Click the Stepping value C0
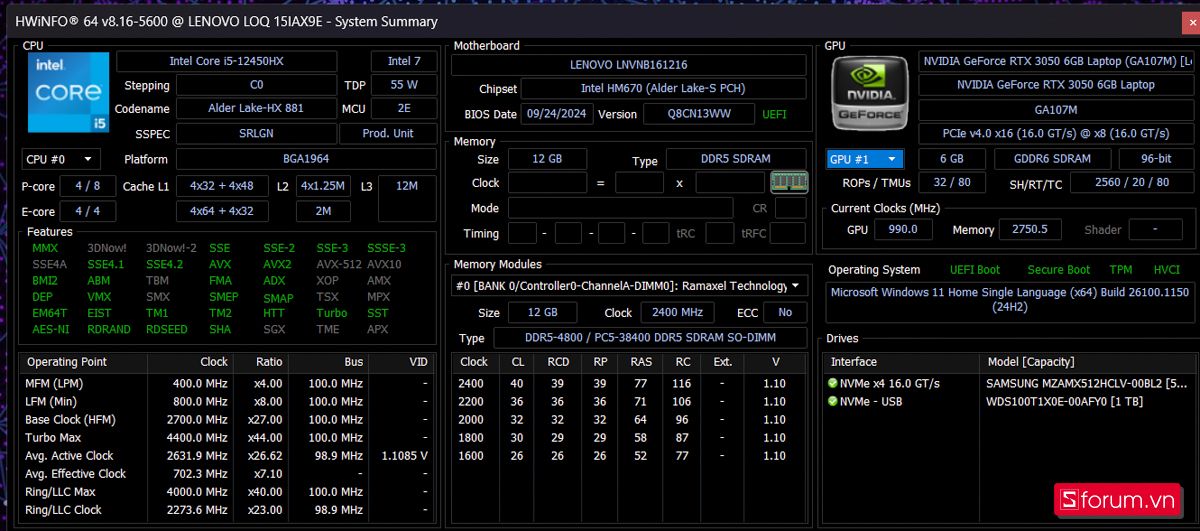This screenshot has height=531, width=1200. coord(257,85)
